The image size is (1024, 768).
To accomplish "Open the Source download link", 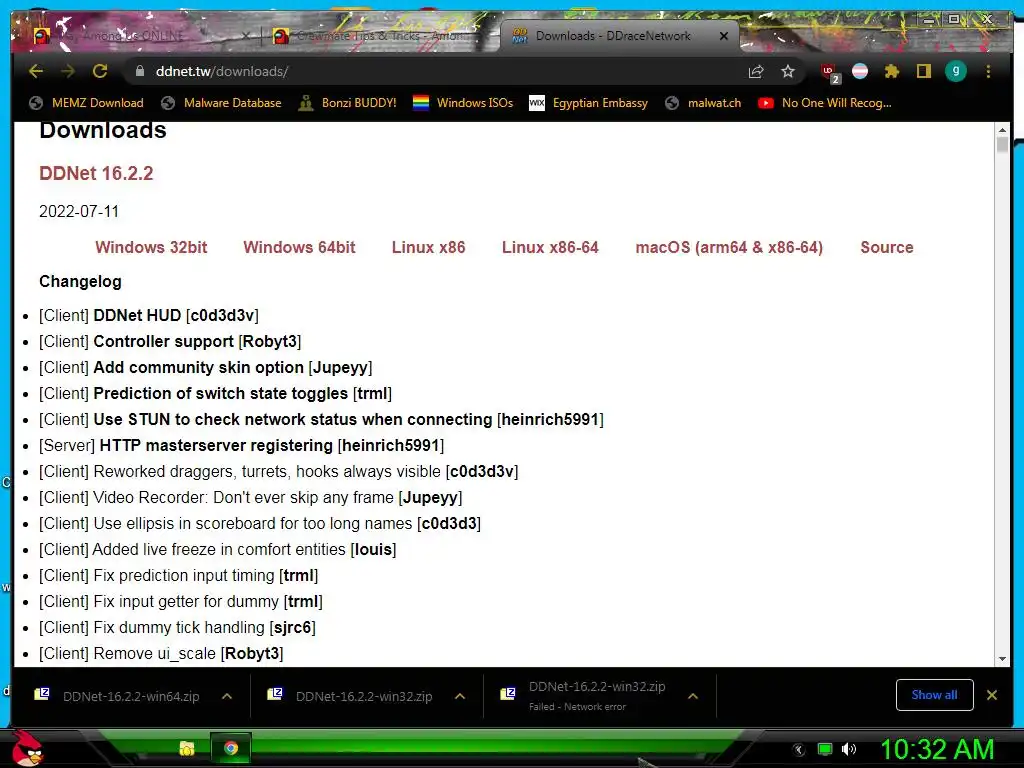I will coord(886,248).
